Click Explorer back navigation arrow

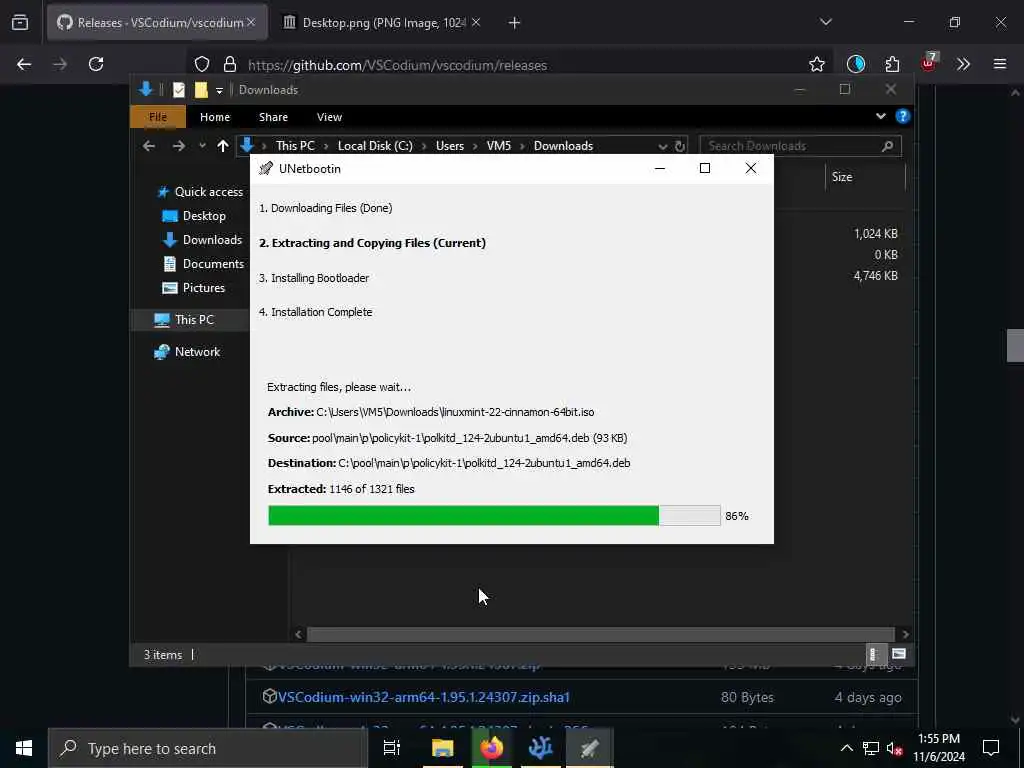click(149, 146)
